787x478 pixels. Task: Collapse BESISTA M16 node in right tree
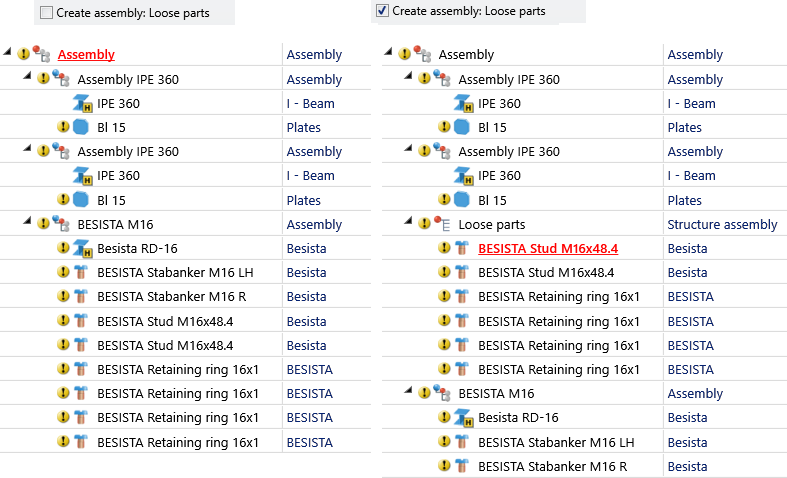tap(409, 390)
